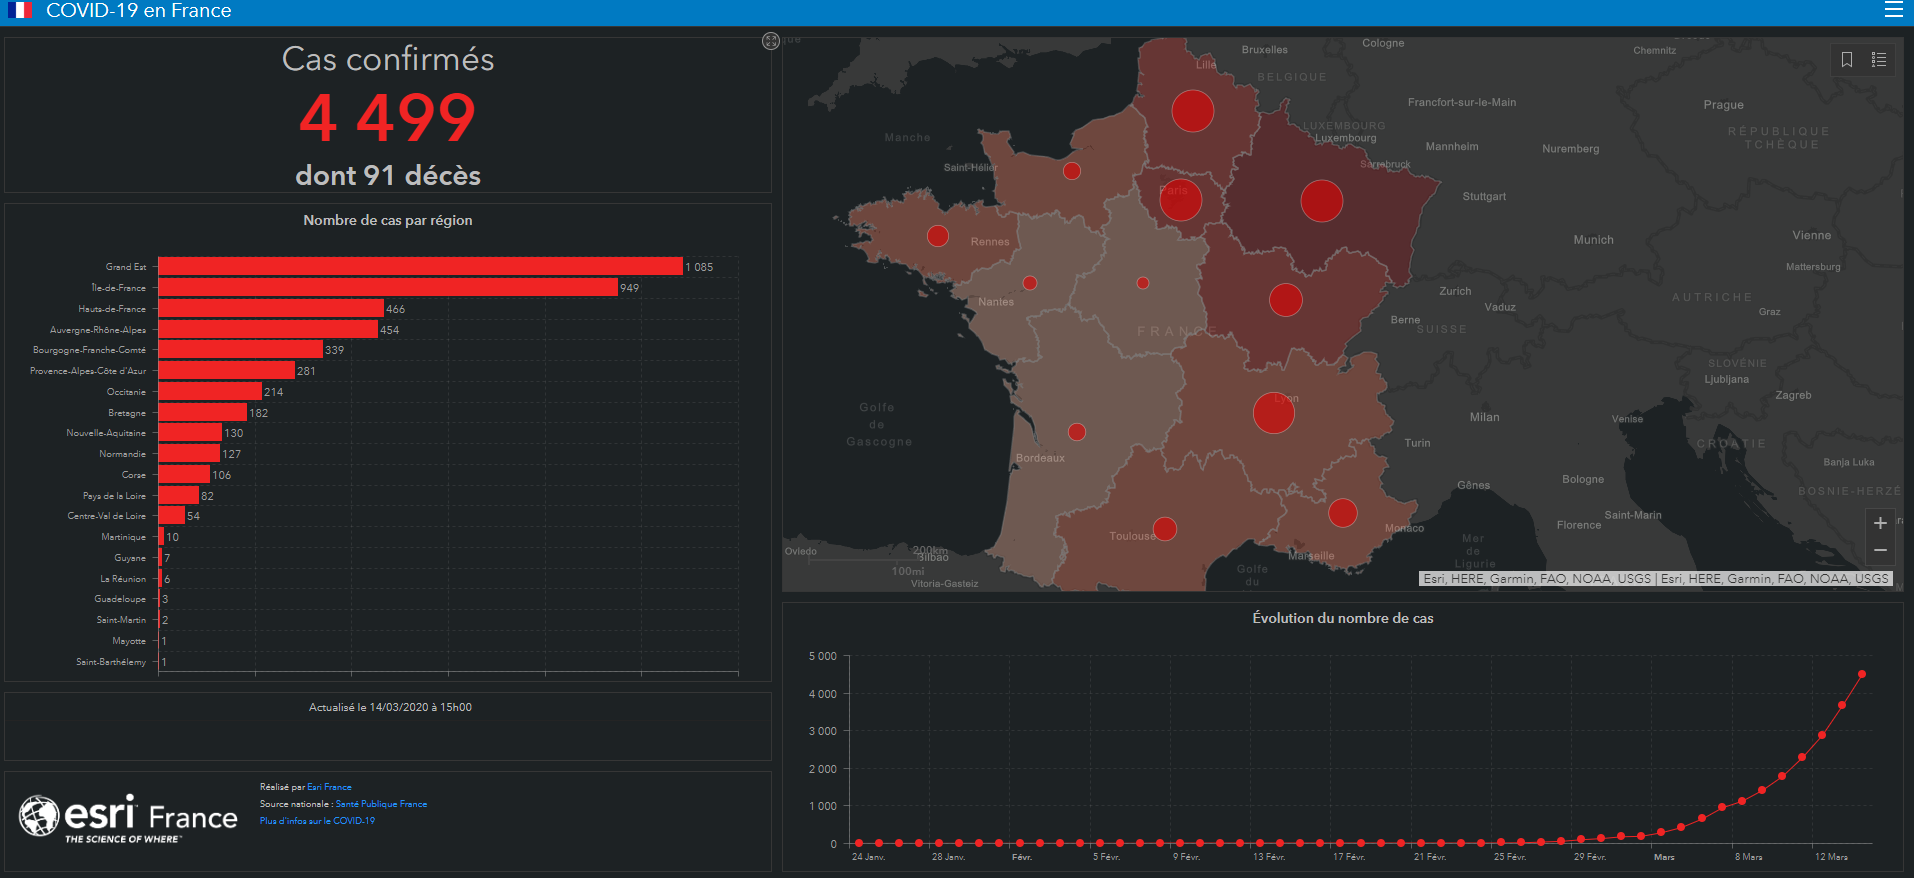Open the map legend list icon
Screen dimensions: 1914x878
coord(1879,60)
